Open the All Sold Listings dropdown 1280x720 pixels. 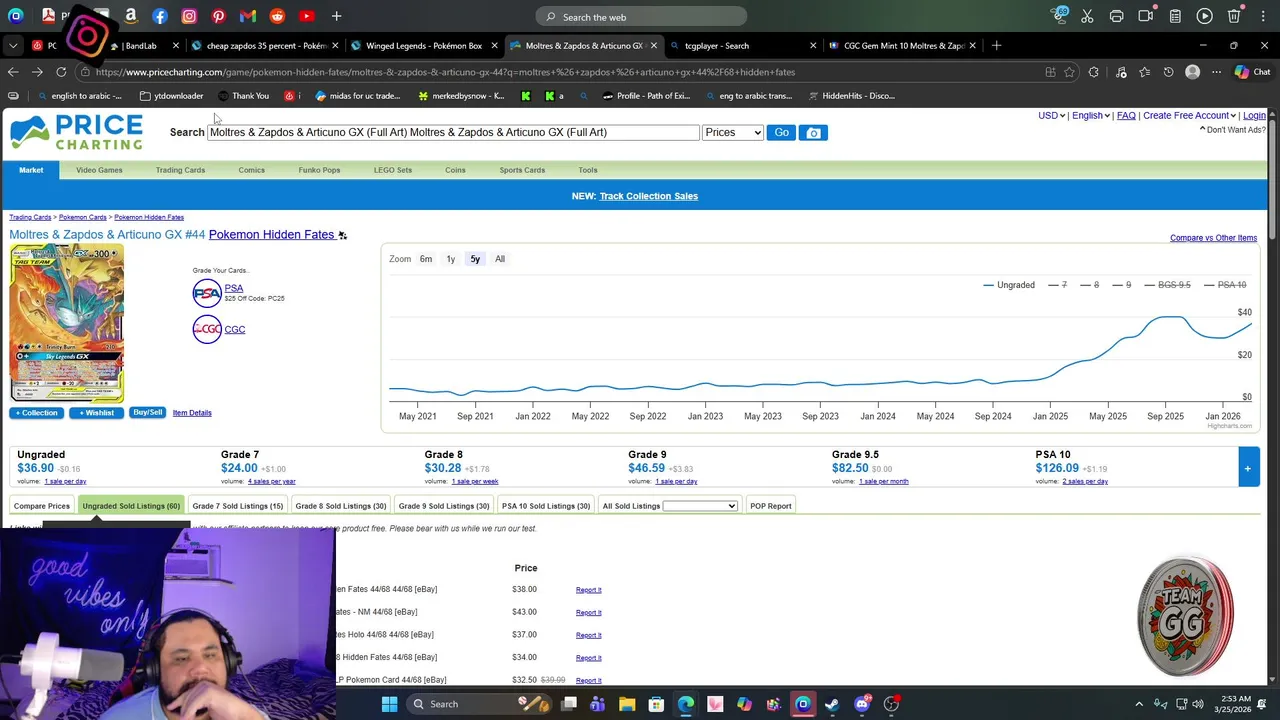[699, 506]
